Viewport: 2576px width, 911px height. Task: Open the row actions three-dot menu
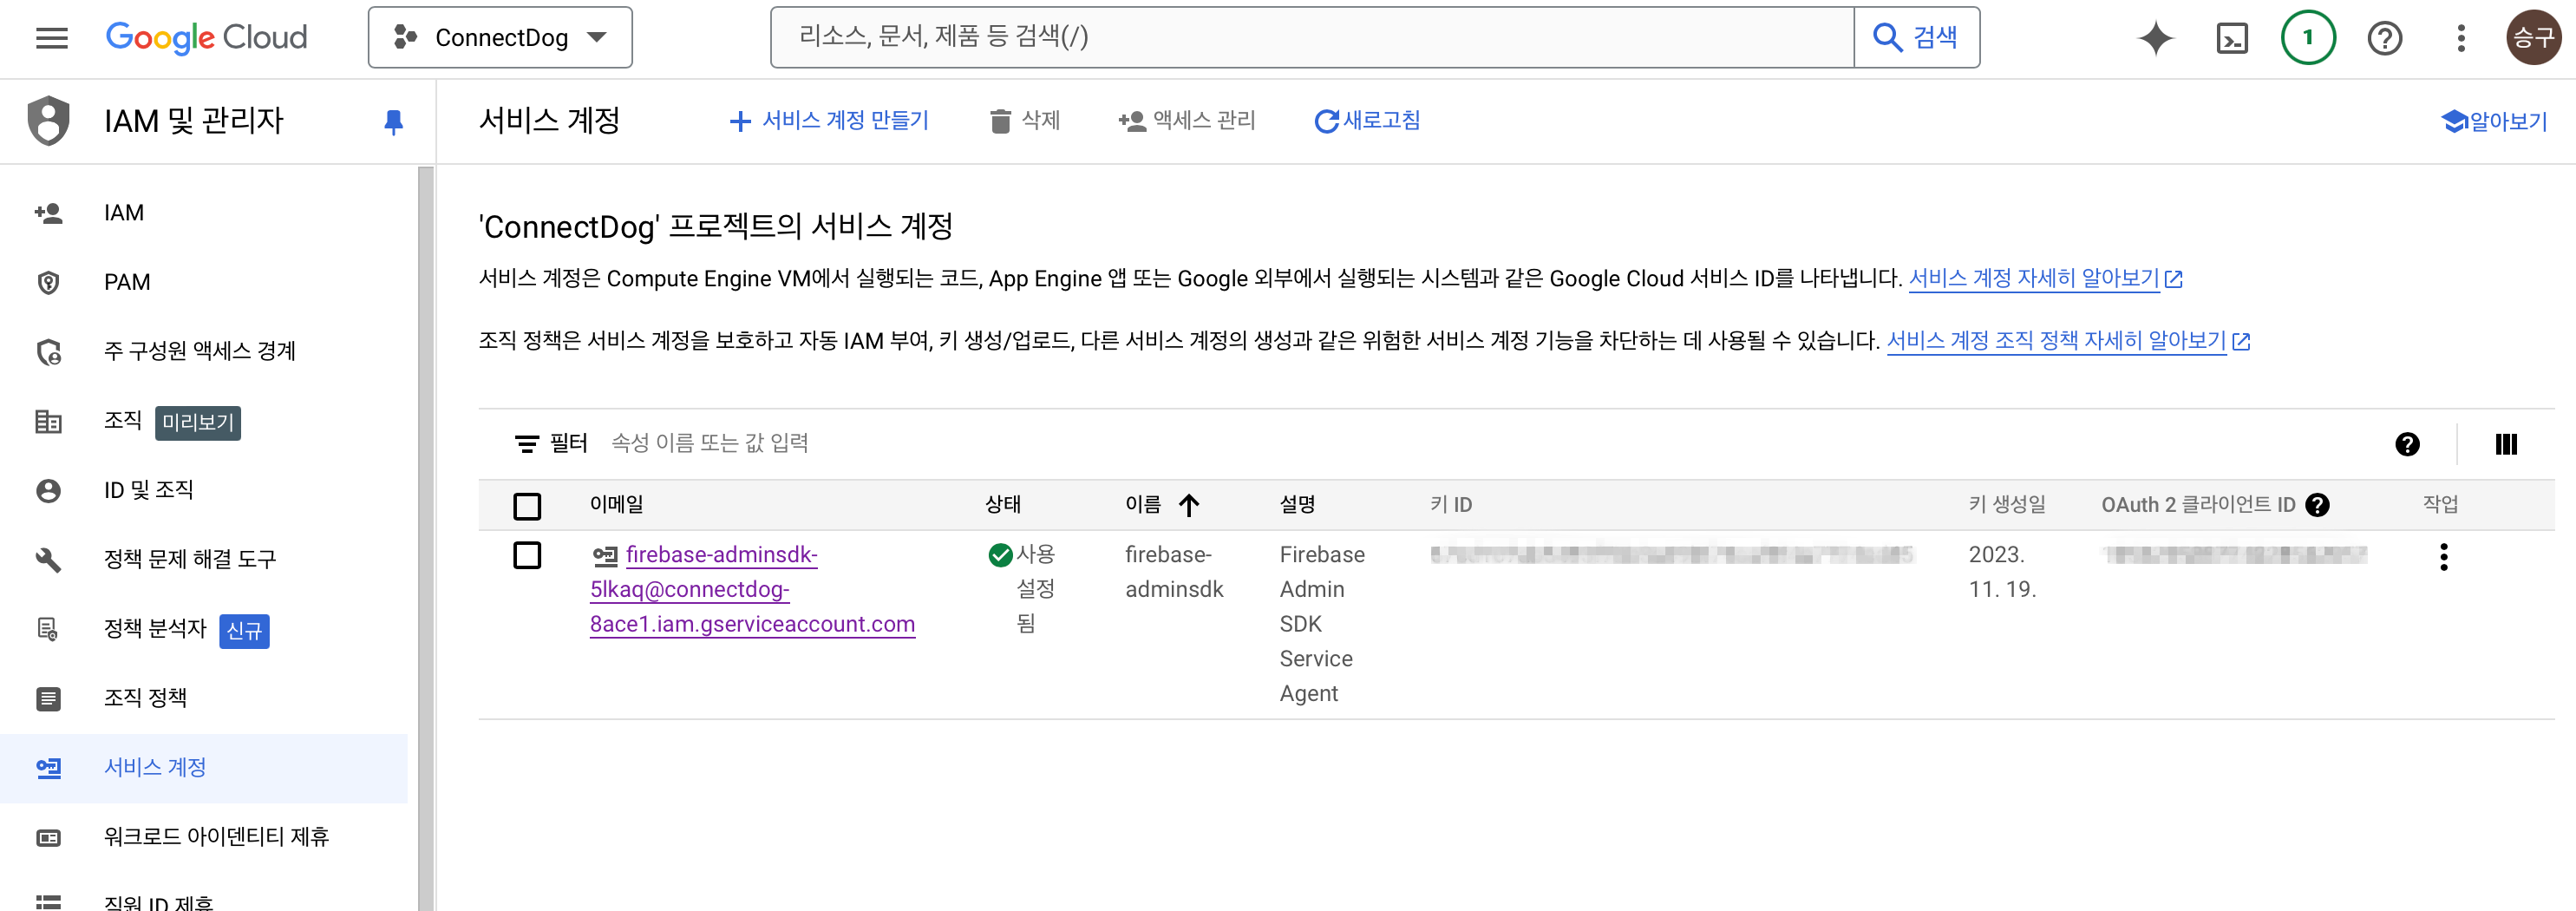(x=2443, y=557)
